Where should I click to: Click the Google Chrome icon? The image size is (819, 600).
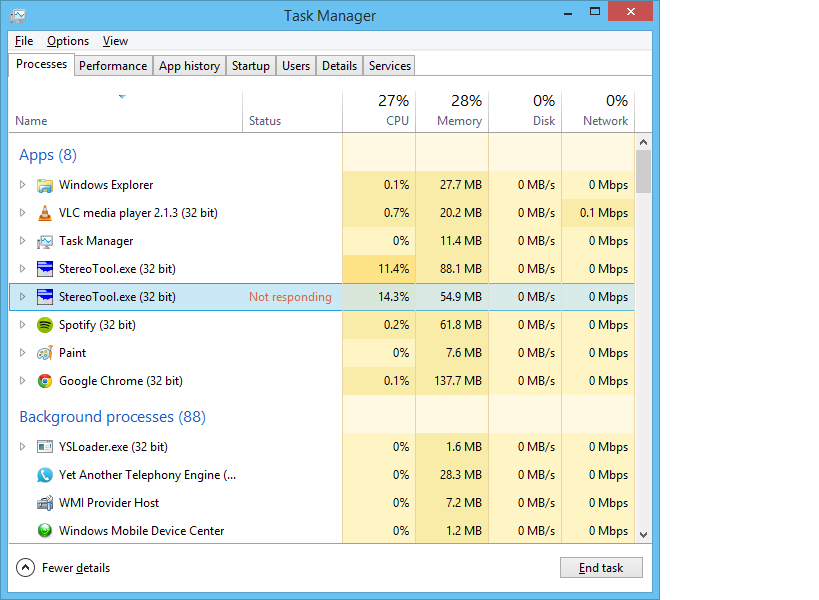45,381
